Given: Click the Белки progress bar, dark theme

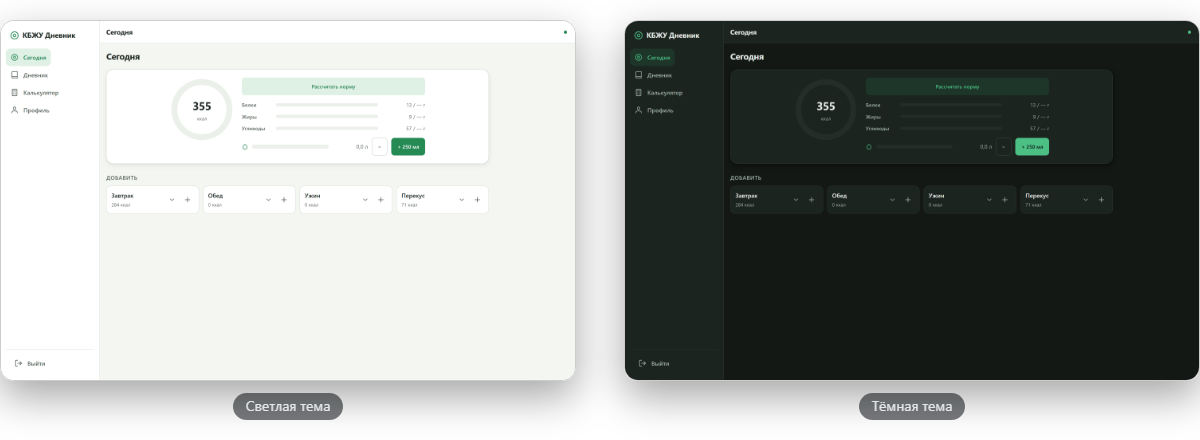Looking at the screenshot, I should 951,104.
